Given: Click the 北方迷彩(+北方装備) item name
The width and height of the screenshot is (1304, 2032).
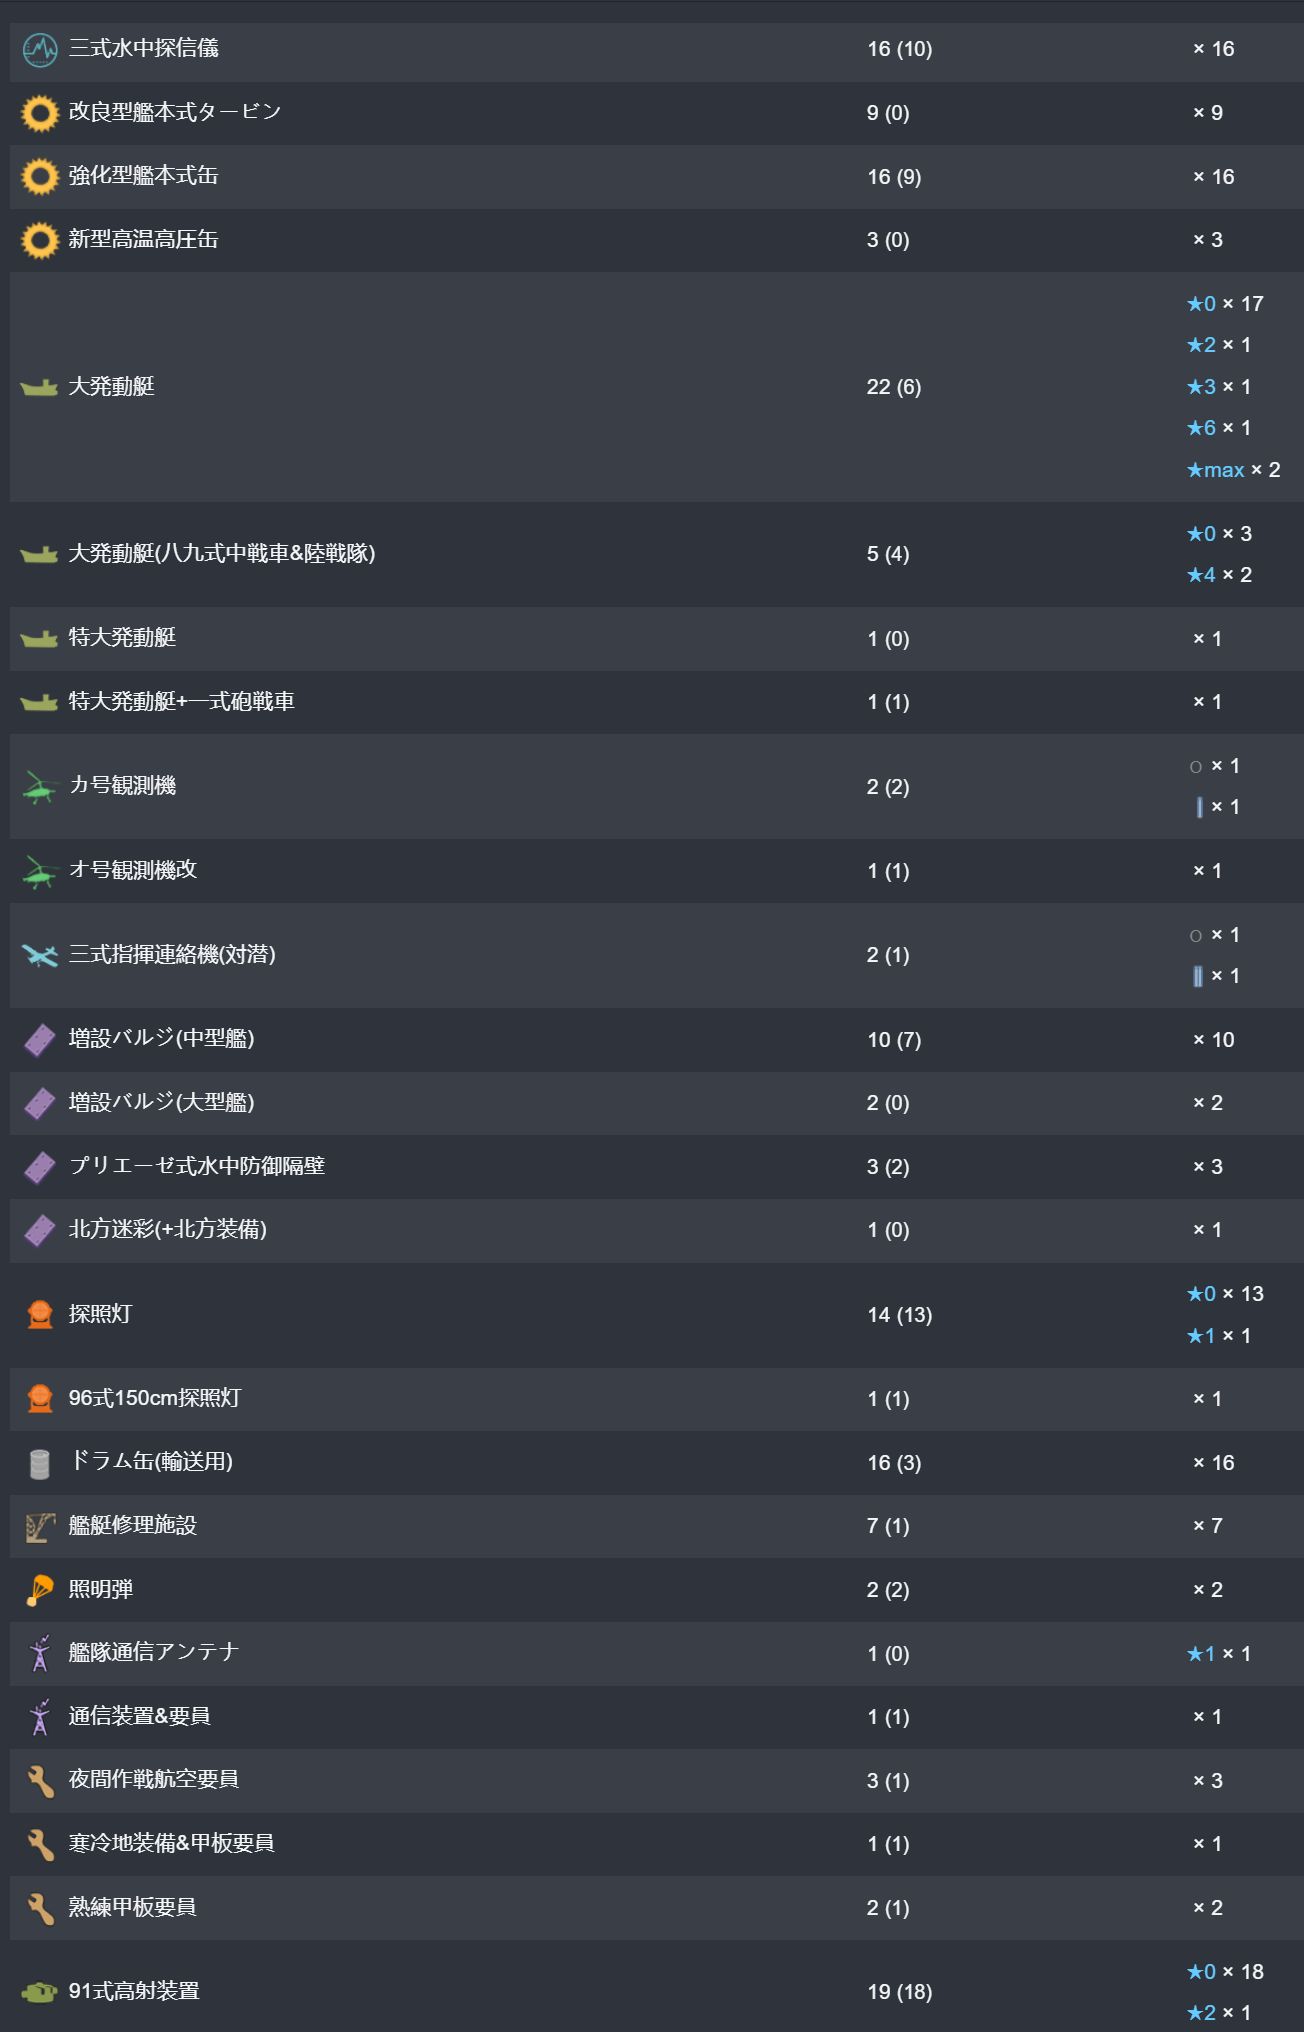Looking at the screenshot, I should 167,1230.
